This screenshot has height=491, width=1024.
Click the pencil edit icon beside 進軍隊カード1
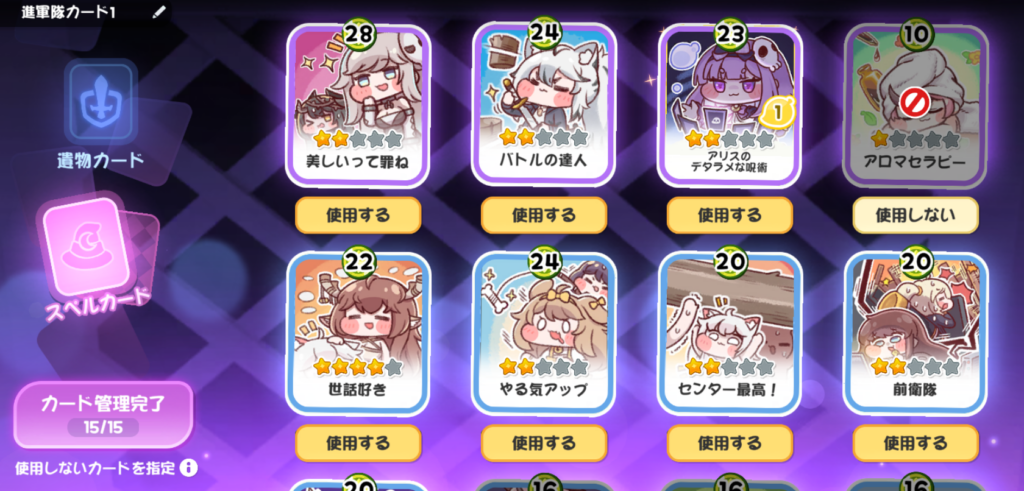tap(159, 12)
